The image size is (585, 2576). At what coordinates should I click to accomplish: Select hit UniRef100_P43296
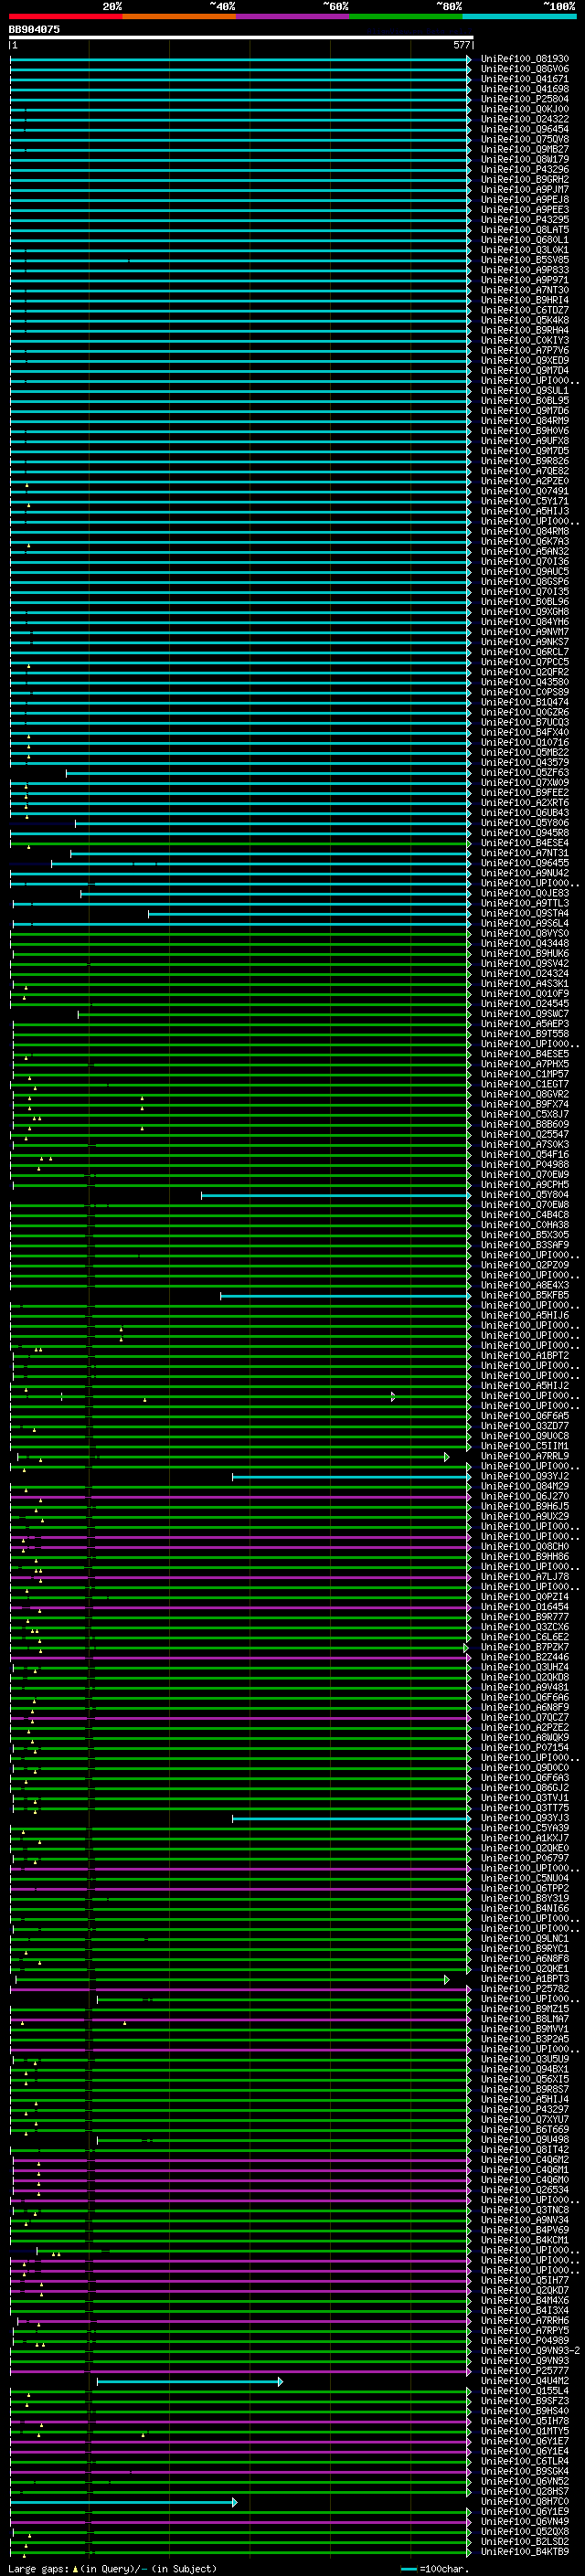(x=525, y=169)
